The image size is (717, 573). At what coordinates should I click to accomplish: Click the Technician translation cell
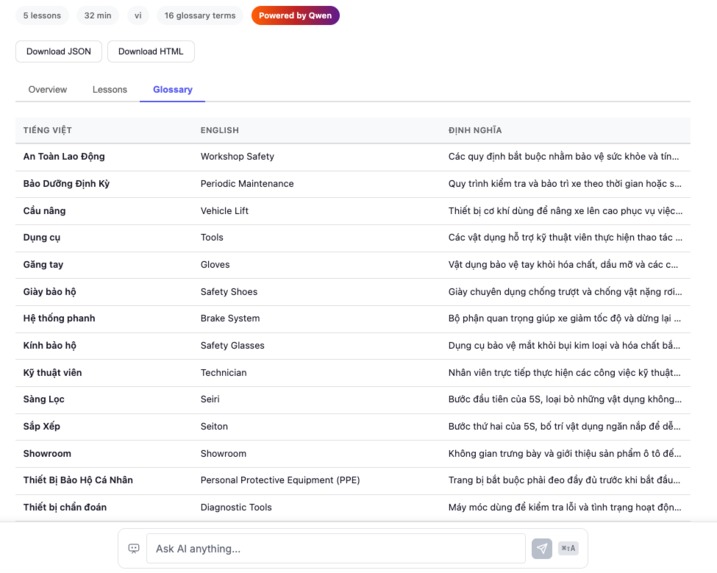(223, 372)
